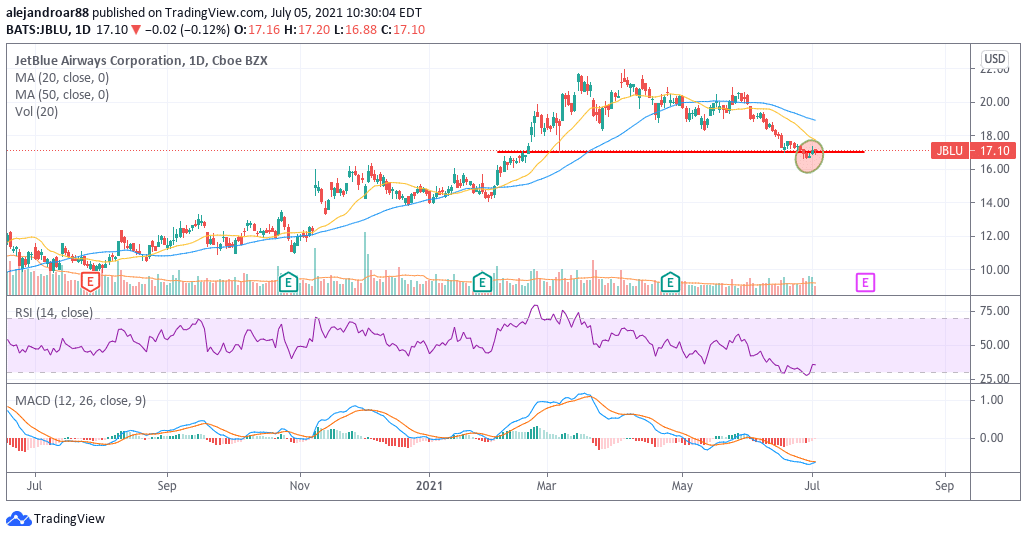Screen dimensions: 1027x537
Task: Click the 14.00 price axis label
Action: pyautogui.click(x=994, y=202)
